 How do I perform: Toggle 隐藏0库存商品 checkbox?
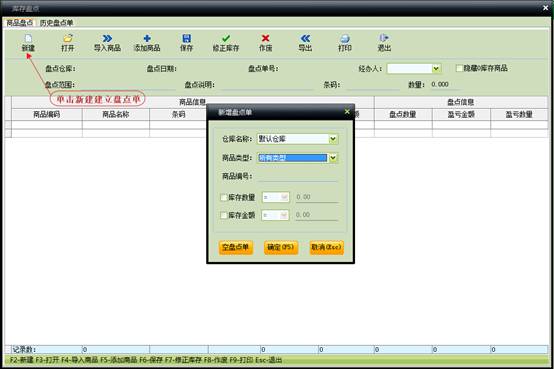(x=459, y=68)
